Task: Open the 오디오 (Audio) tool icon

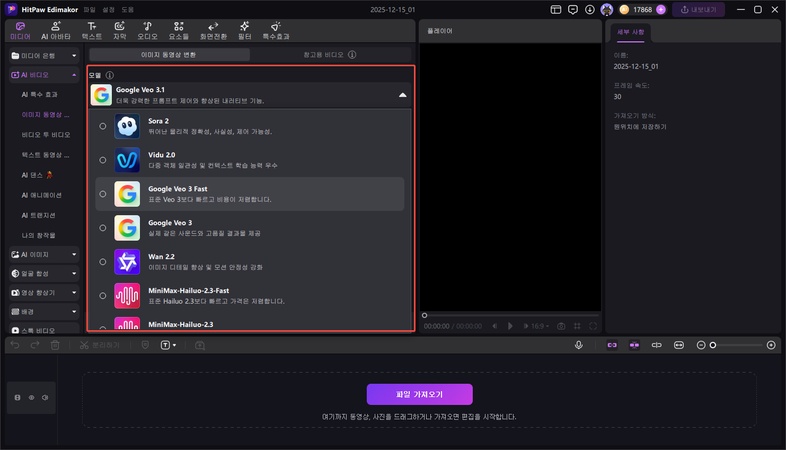Action: 147,31
